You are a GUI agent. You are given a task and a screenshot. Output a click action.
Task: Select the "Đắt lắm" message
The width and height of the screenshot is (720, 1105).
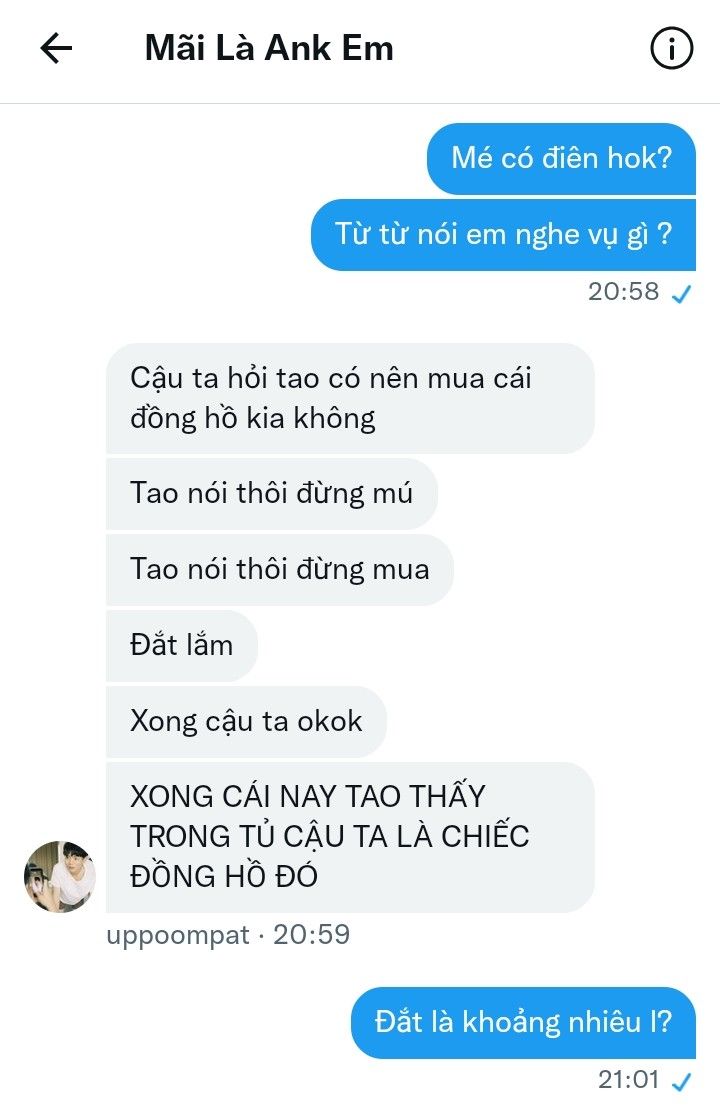182,646
